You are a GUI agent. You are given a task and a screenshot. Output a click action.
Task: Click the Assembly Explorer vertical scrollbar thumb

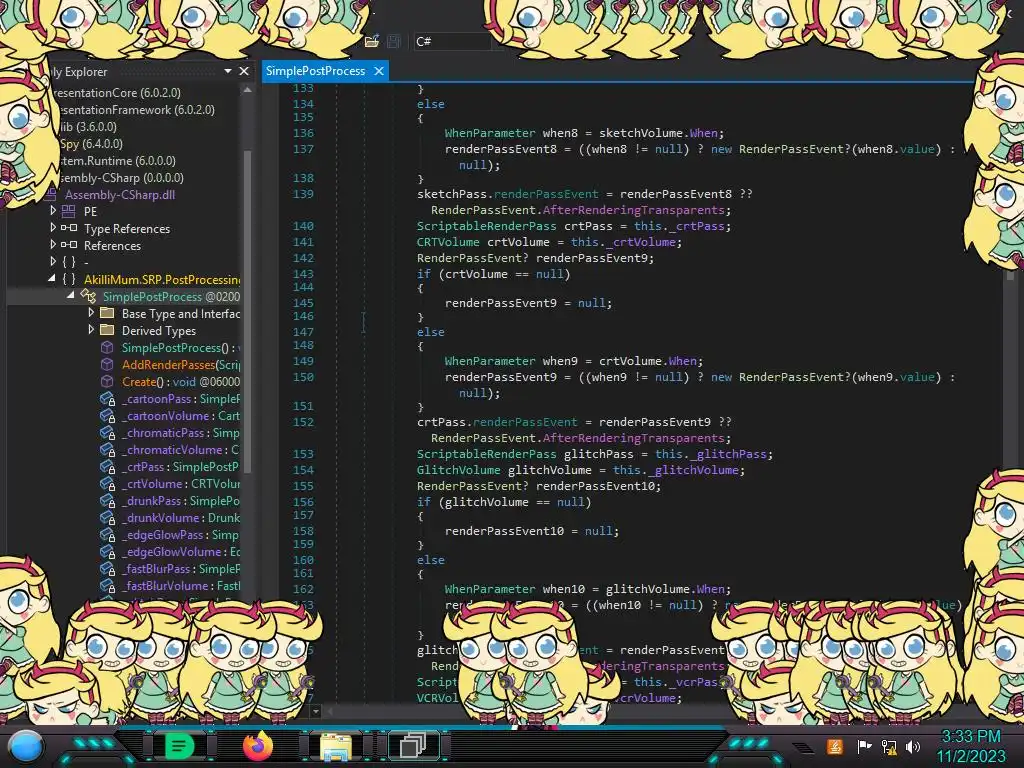click(x=248, y=310)
